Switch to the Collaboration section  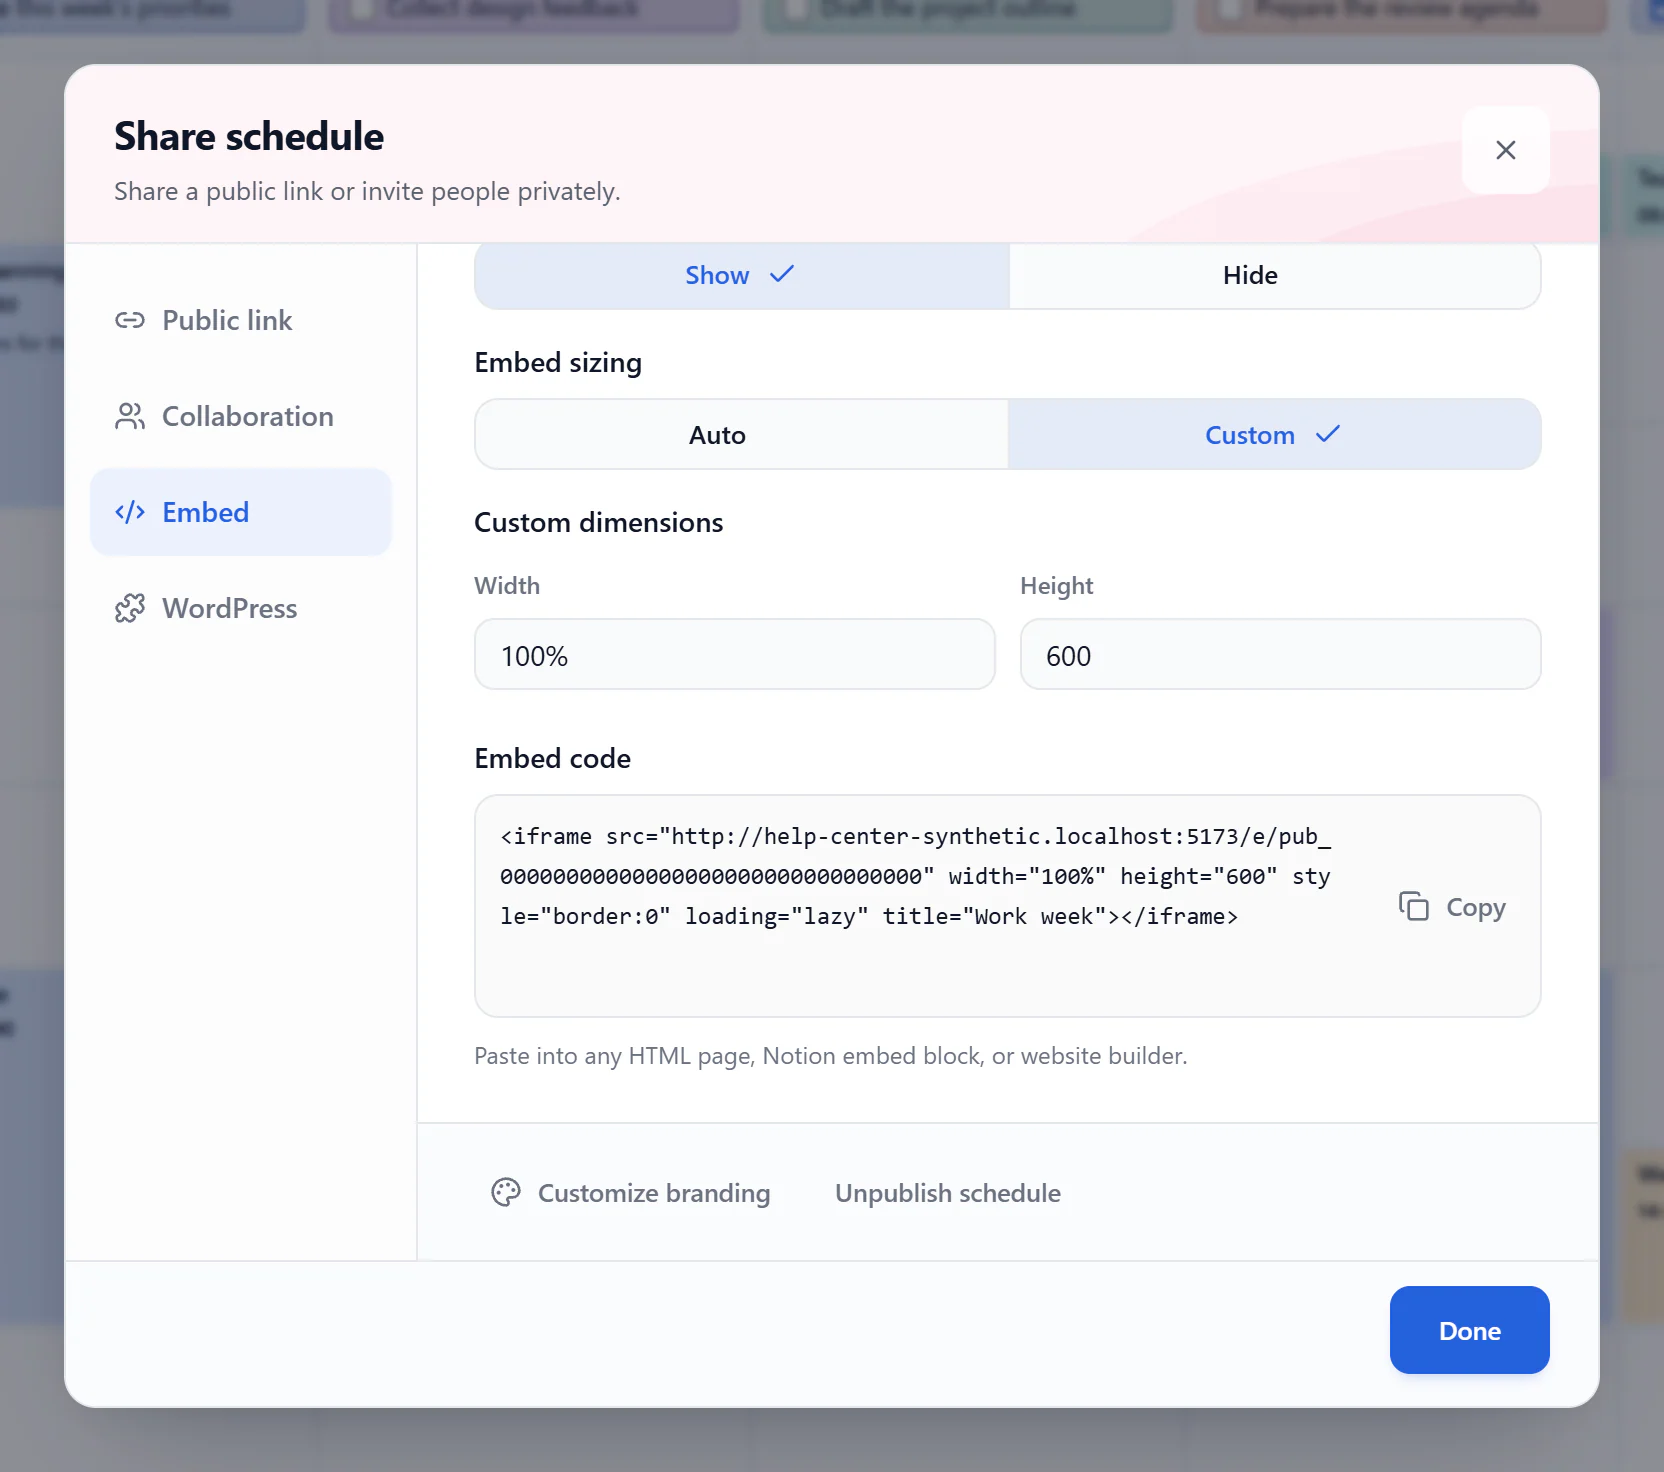click(241, 416)
